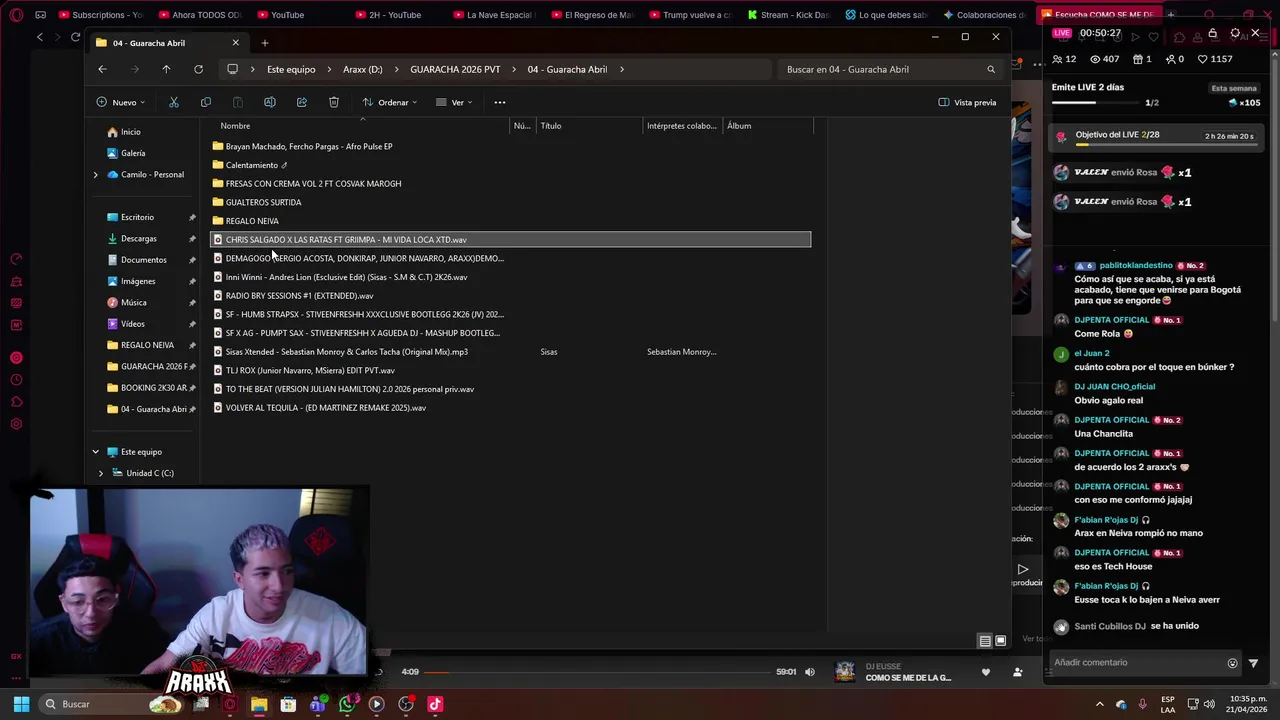Click the Windows Start button
1280x720 pixels.
click(x=21, y=704)
